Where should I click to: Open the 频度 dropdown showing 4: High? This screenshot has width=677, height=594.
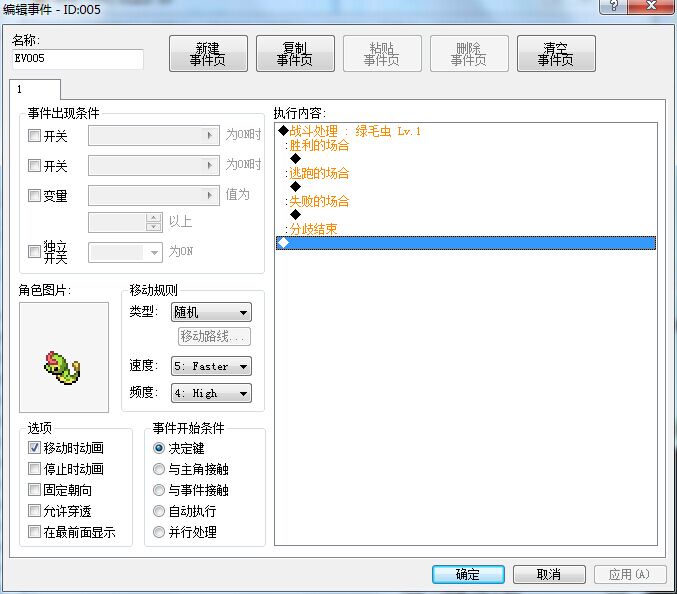(211, 393)
